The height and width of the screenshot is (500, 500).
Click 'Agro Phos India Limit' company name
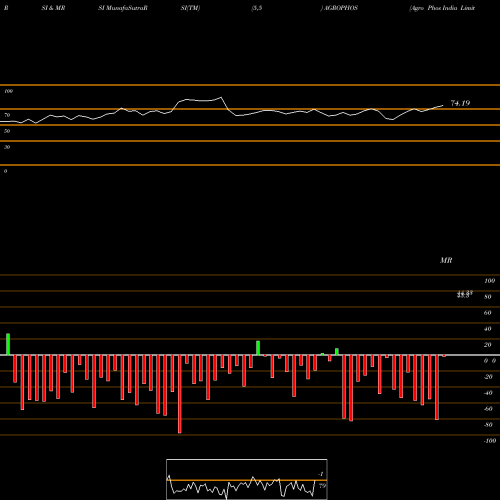click(442, 8)
